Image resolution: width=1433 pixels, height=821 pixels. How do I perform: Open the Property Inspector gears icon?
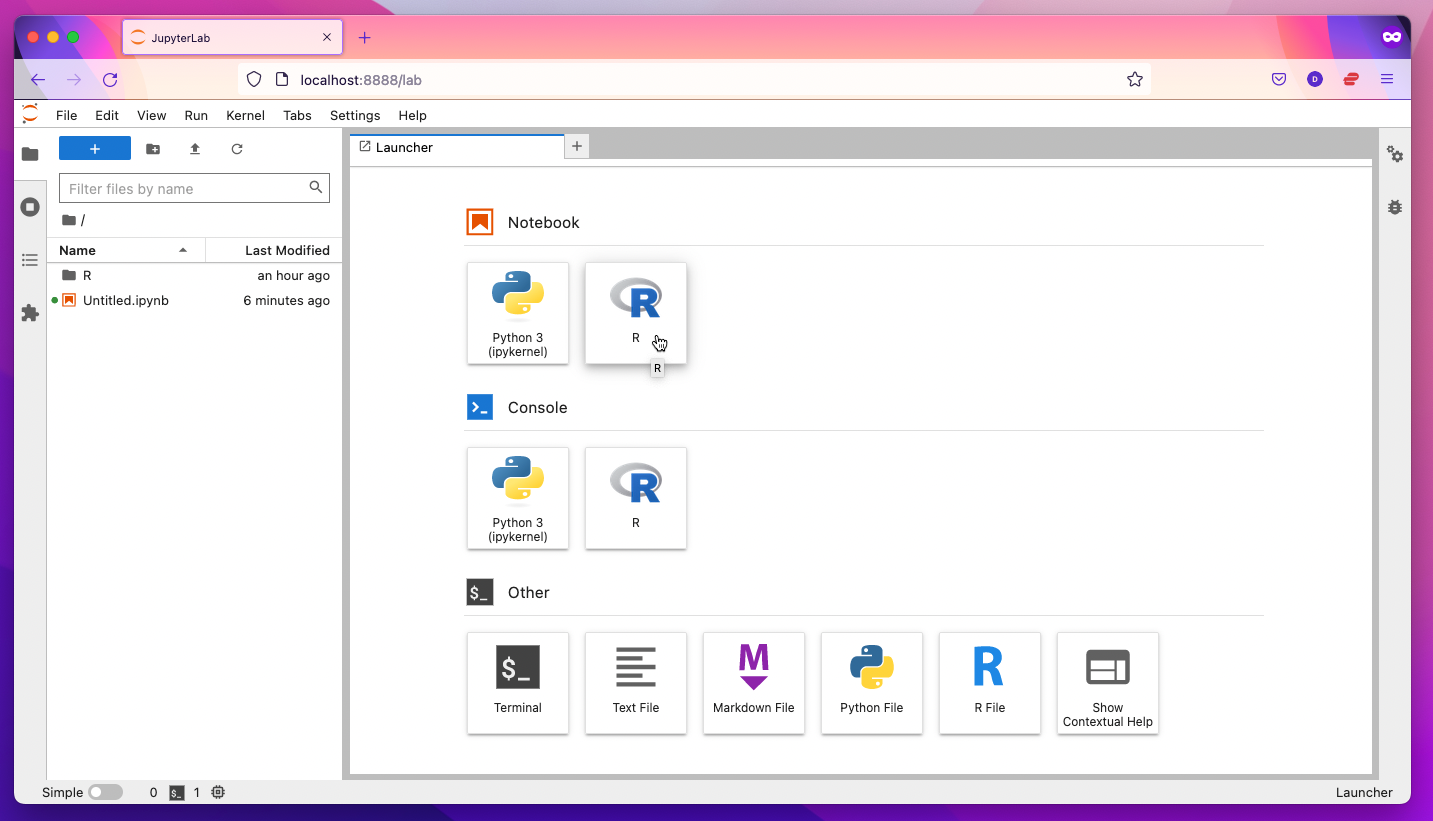1395,154
